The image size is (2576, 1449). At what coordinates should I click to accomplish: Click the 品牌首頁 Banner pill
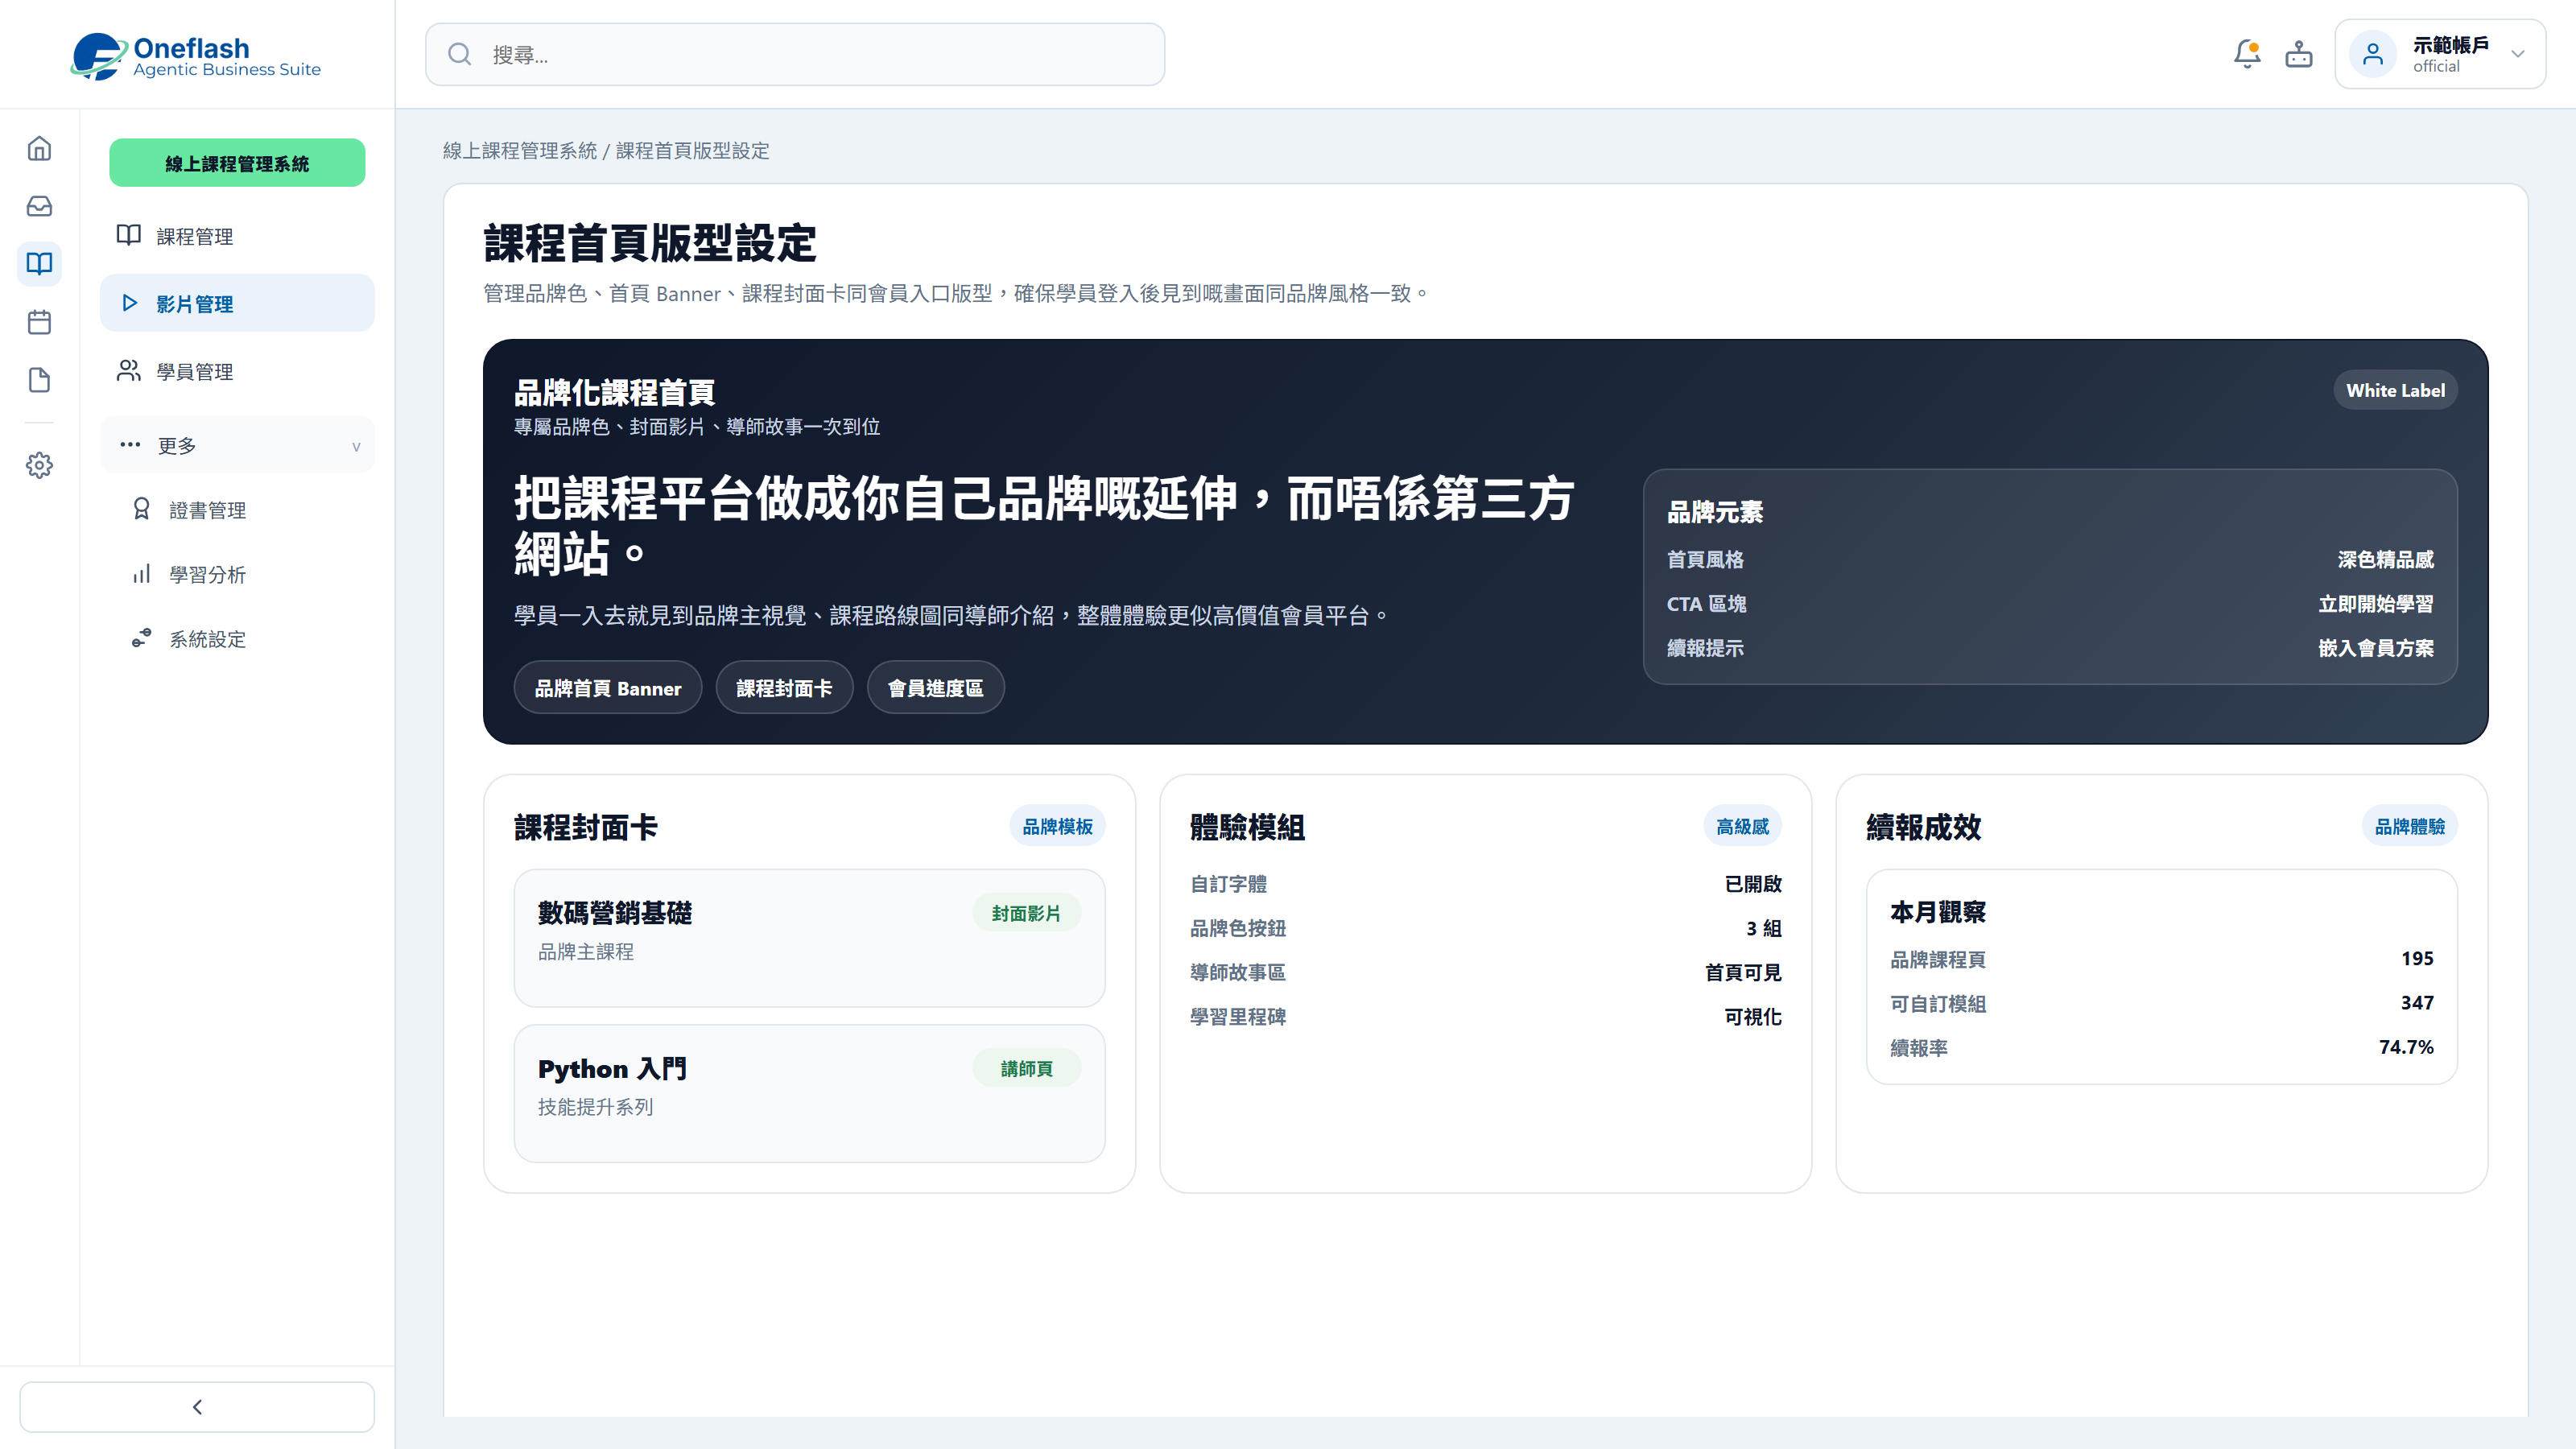[607, 688]
